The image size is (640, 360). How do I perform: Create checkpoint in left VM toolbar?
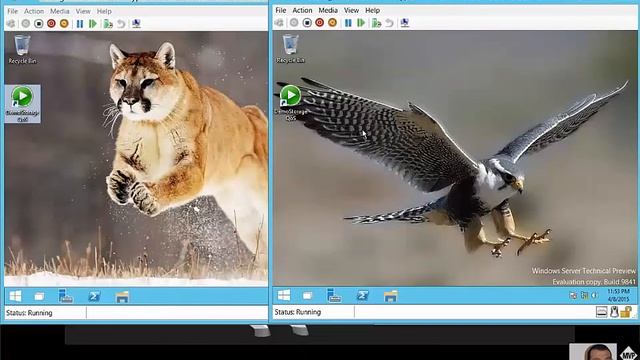(x=108, y=24)
